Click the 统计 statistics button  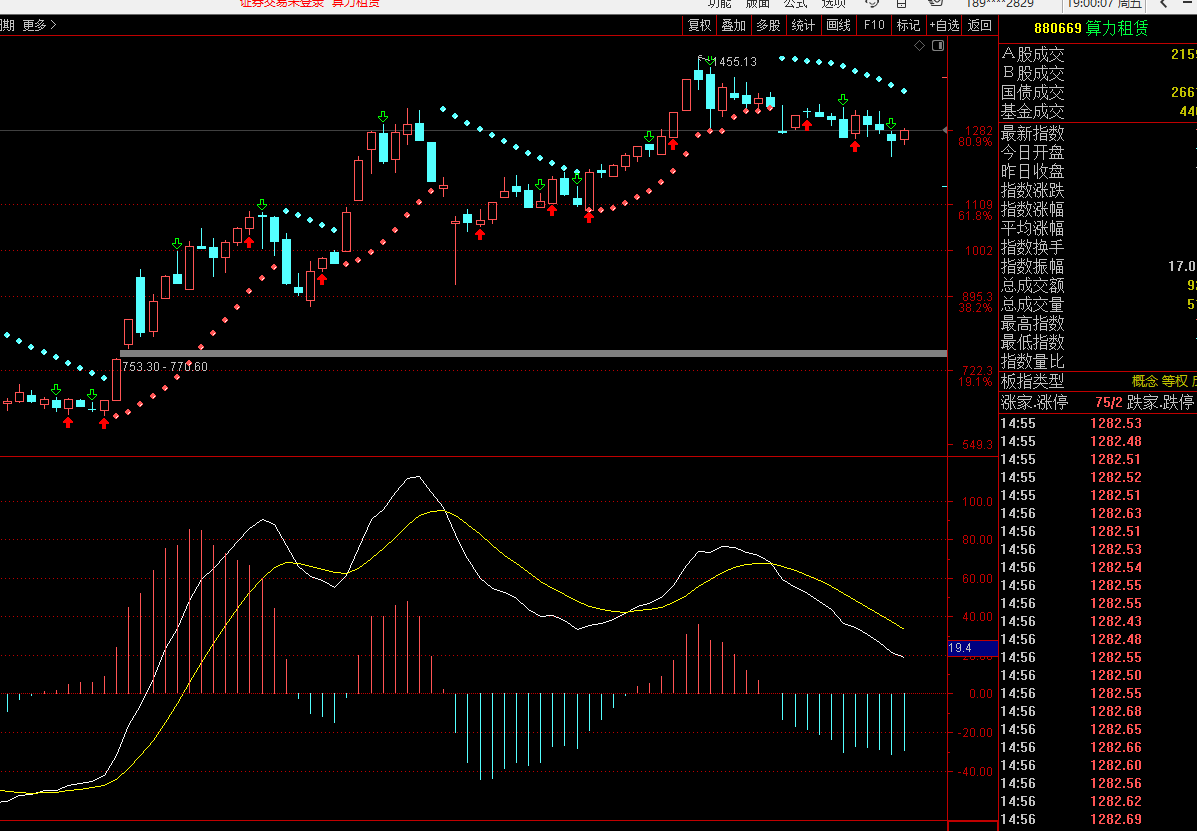tap(803, 25)
